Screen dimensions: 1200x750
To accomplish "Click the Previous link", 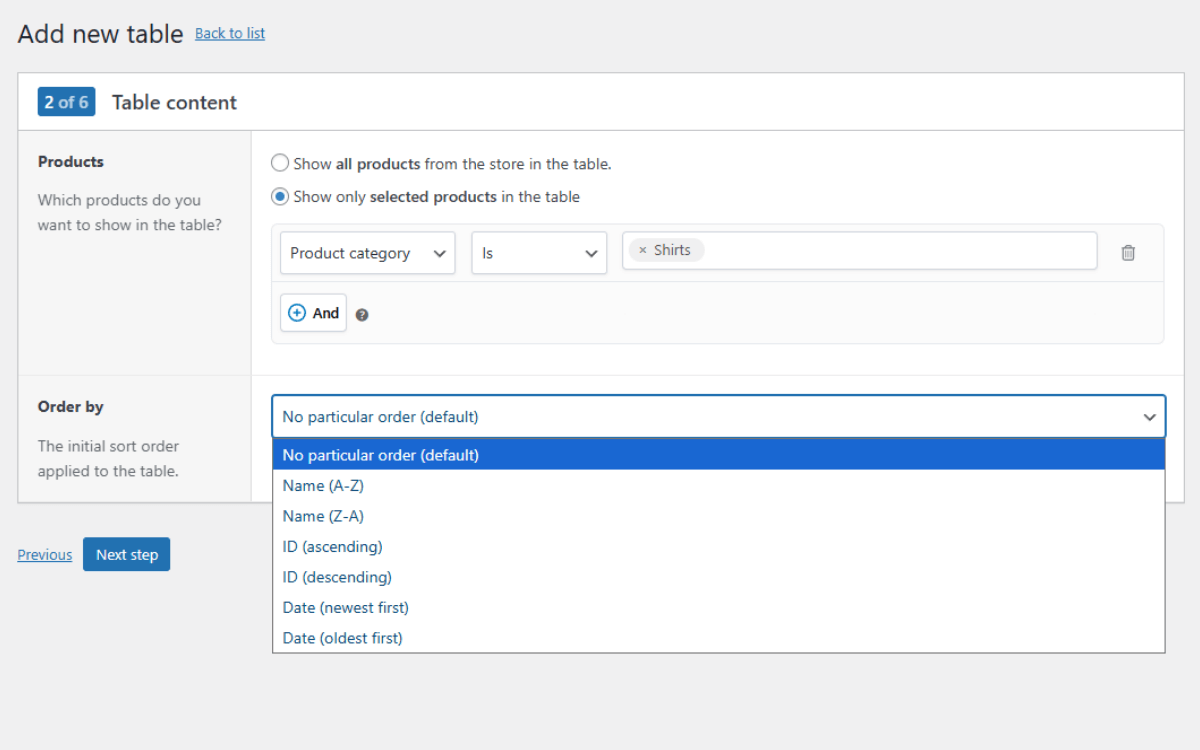I will 44,554.
